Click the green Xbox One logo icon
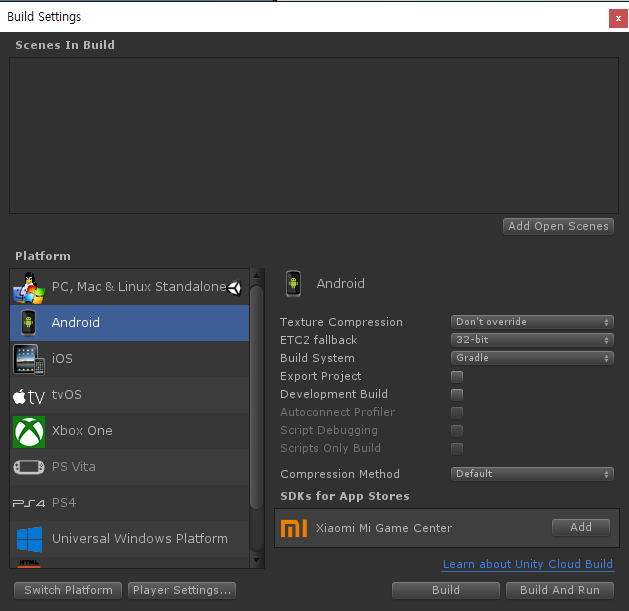This screenshot has width=629, height=611. point(29,432)
